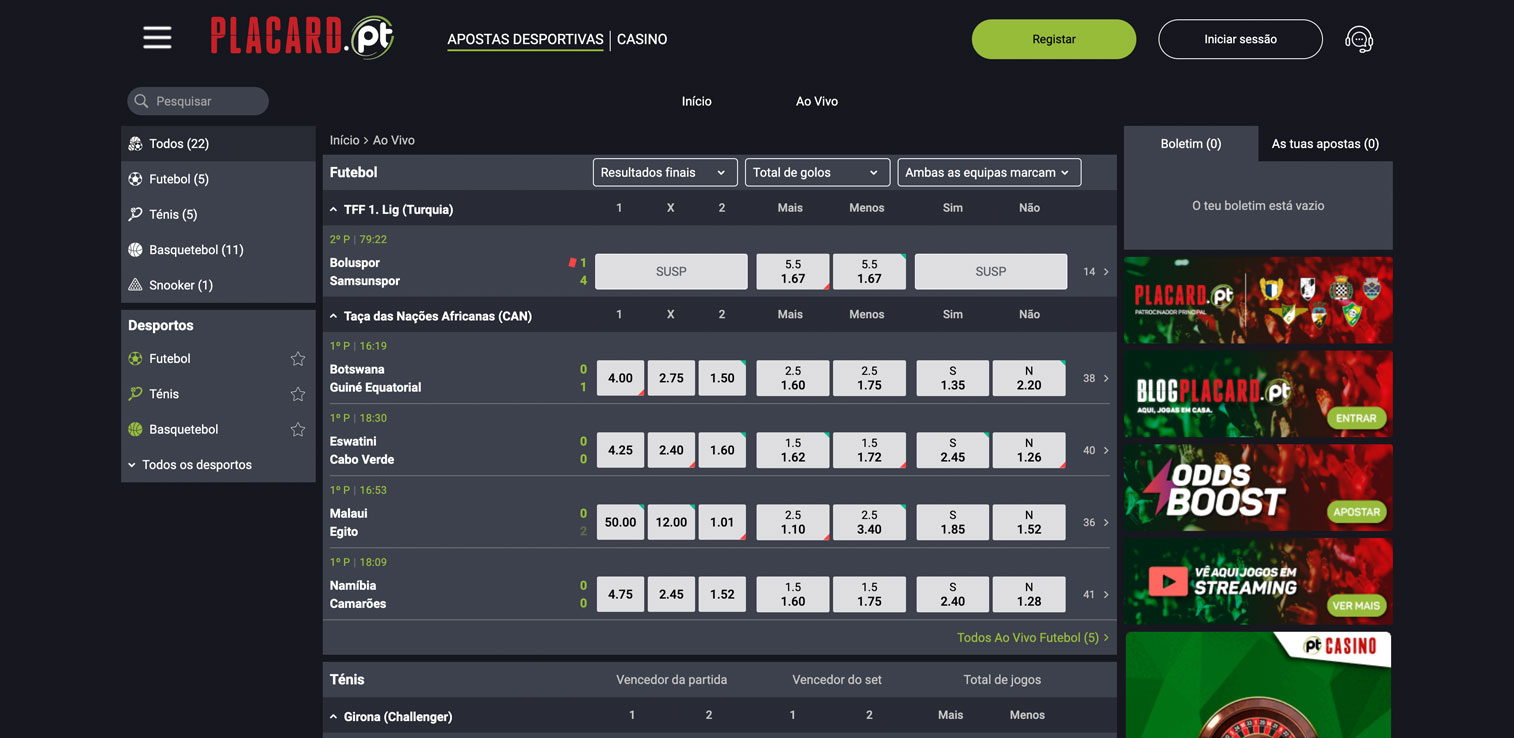The width and height of the screenshot is (1514, 738).
Task: Open the Resultados finais dropdown
Action: (x=665, y=172)
